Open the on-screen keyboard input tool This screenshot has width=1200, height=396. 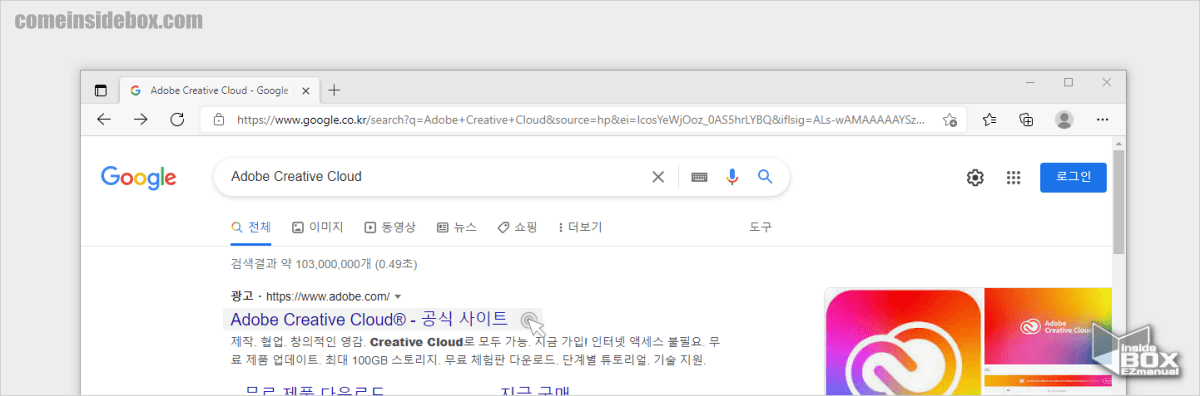click(699, 177)
